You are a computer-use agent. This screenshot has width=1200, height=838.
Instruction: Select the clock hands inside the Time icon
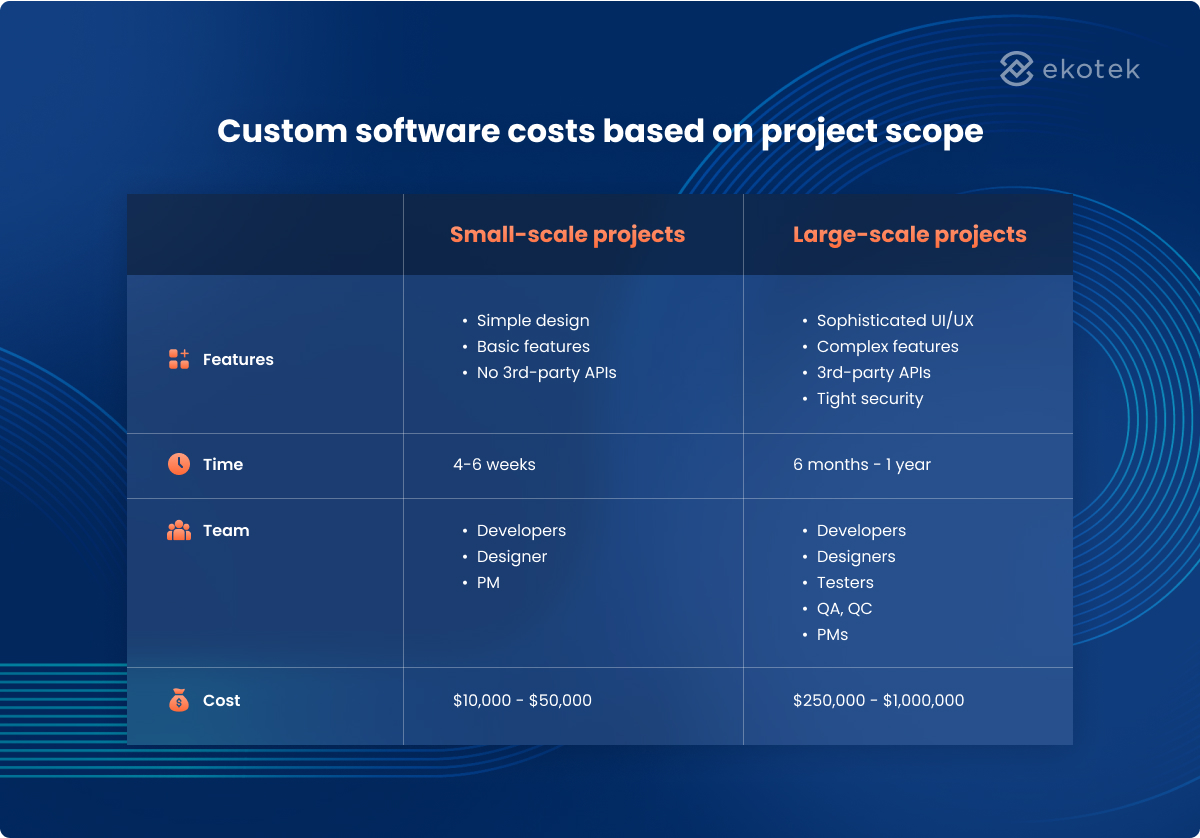pos(177,464)
